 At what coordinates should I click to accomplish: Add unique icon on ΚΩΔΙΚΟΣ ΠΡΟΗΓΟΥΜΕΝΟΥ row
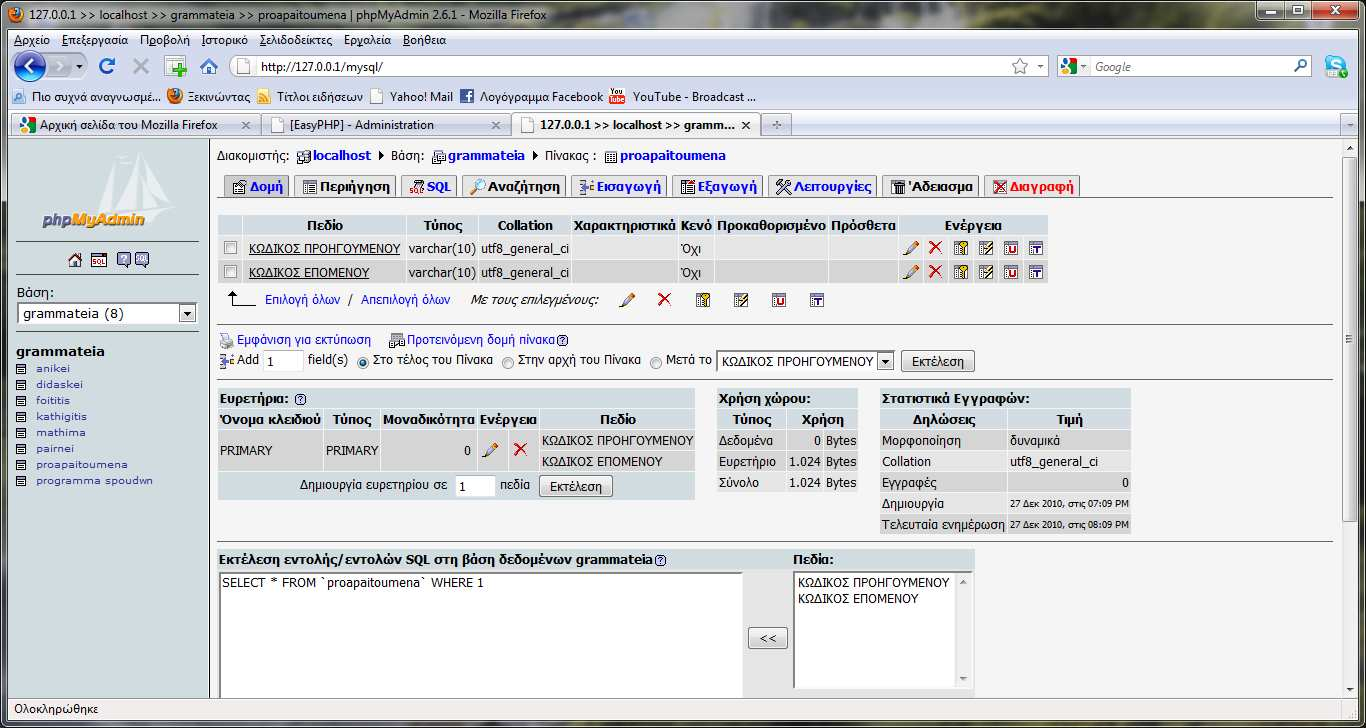1011,247
